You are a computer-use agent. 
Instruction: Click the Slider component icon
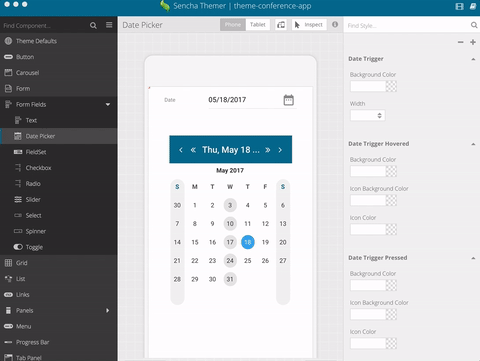18,199
